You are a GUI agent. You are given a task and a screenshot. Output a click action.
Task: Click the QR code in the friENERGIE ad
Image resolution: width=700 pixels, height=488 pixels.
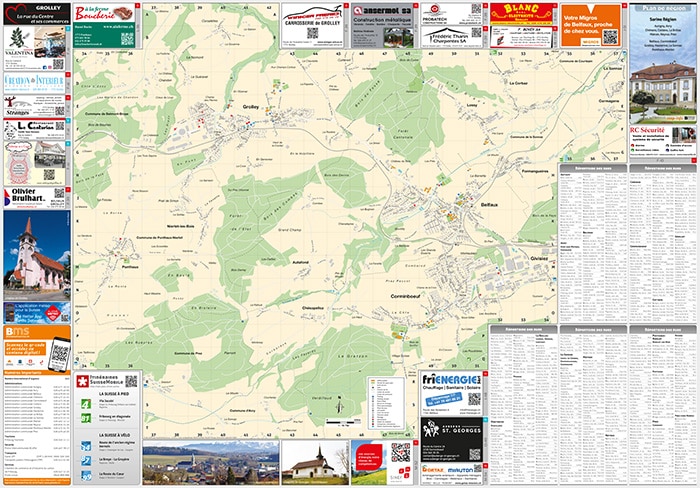pos(474,399)
